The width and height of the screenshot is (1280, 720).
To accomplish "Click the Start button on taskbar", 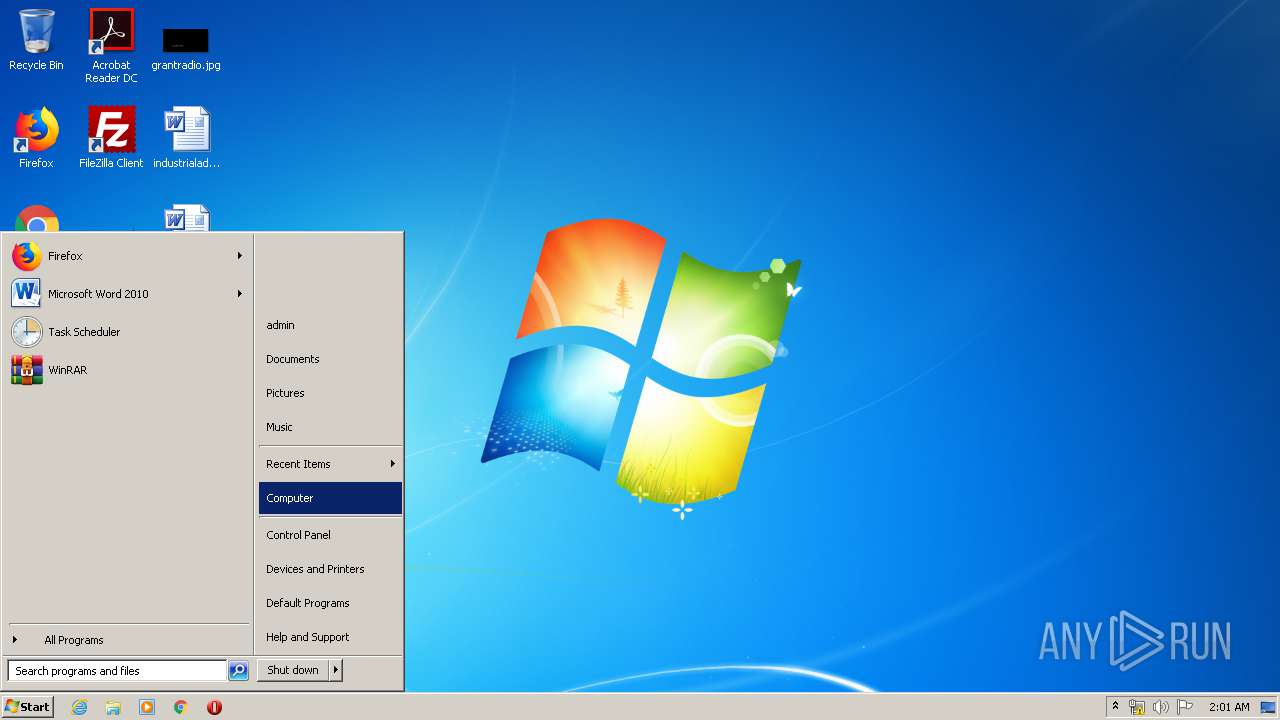I will (28, 706).
